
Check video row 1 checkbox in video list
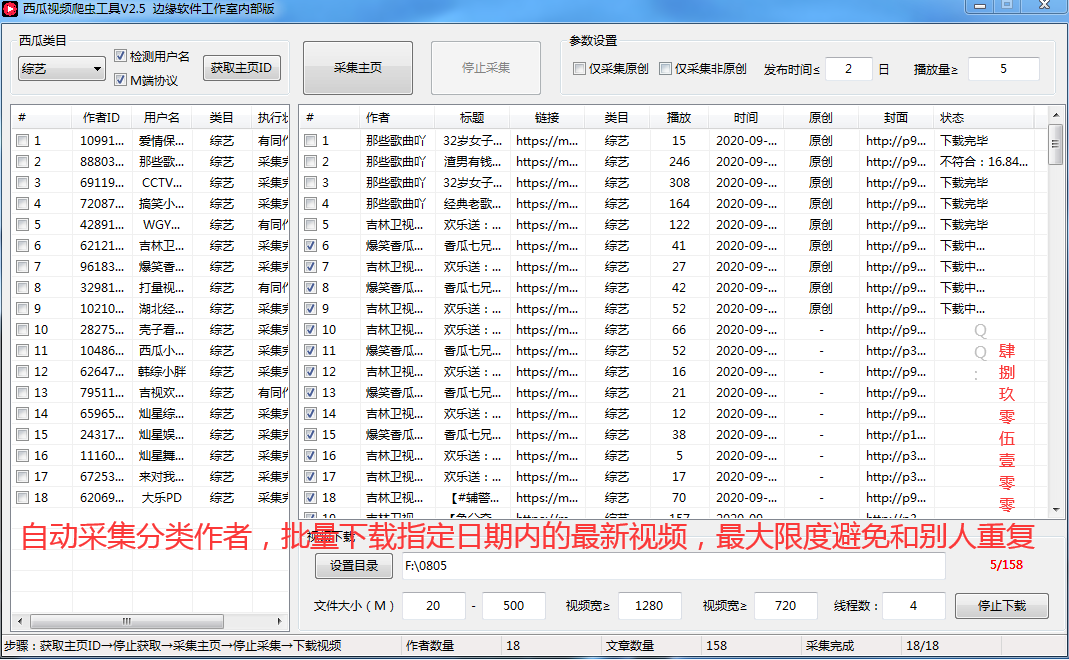point(311,140)
